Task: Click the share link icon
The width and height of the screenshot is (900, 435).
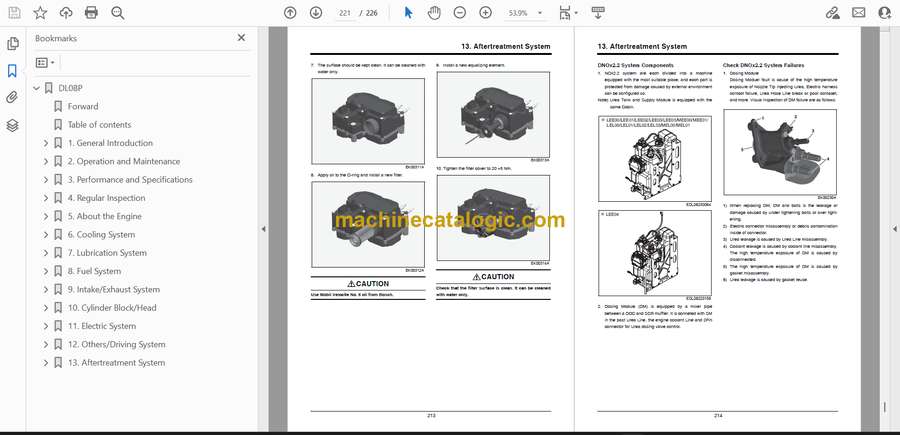Action: click(832, 13)
